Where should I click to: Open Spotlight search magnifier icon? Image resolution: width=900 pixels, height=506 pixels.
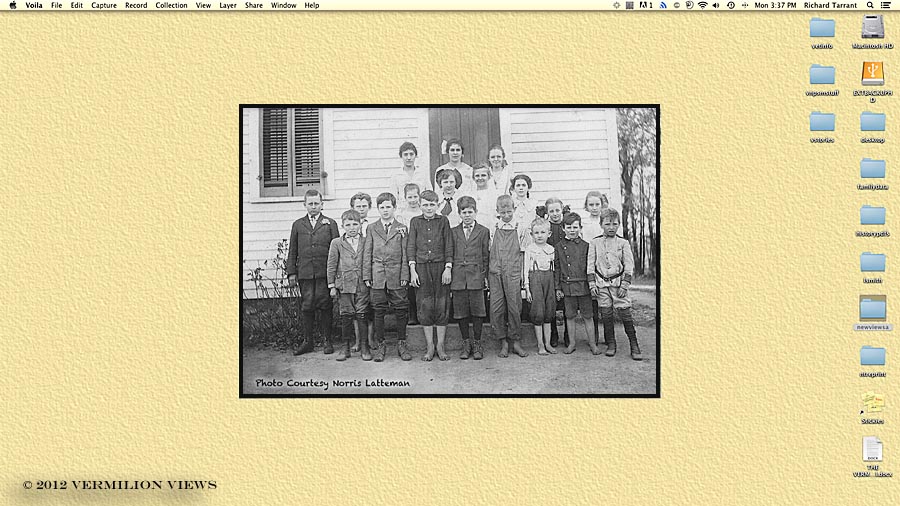870,5
